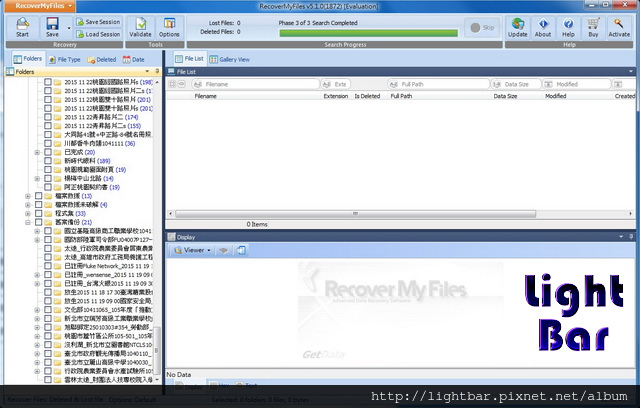Sort by the Data Size column header
Screen dimensions: 640x408
point(505,96)
